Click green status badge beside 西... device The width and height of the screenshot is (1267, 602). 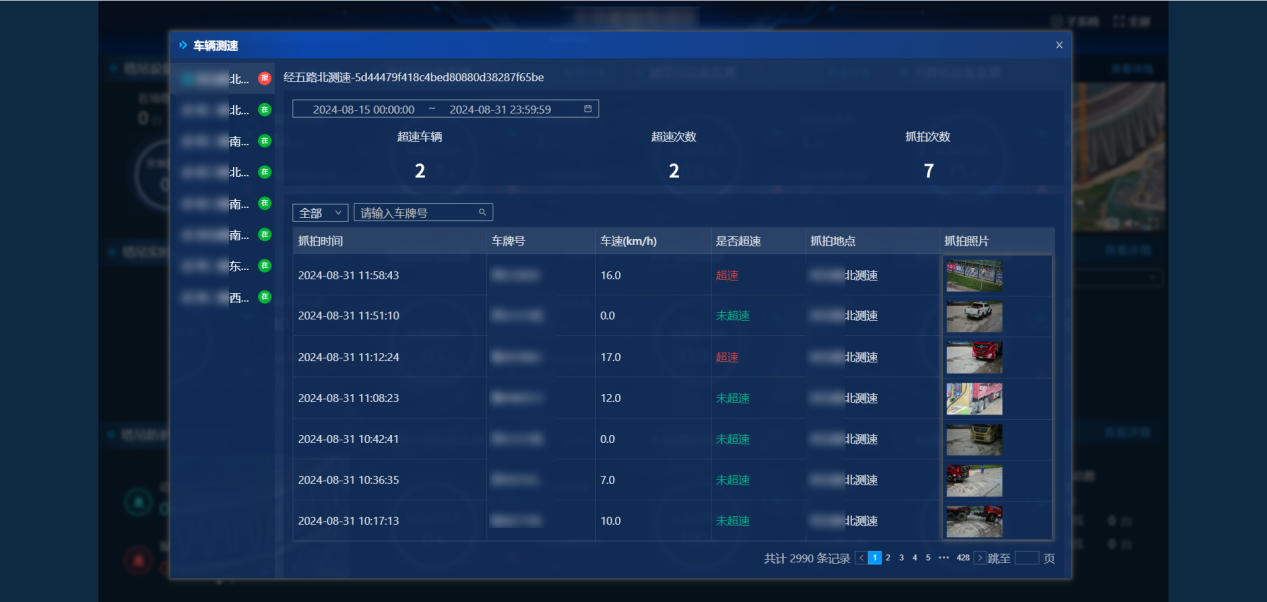click(264, 297)
